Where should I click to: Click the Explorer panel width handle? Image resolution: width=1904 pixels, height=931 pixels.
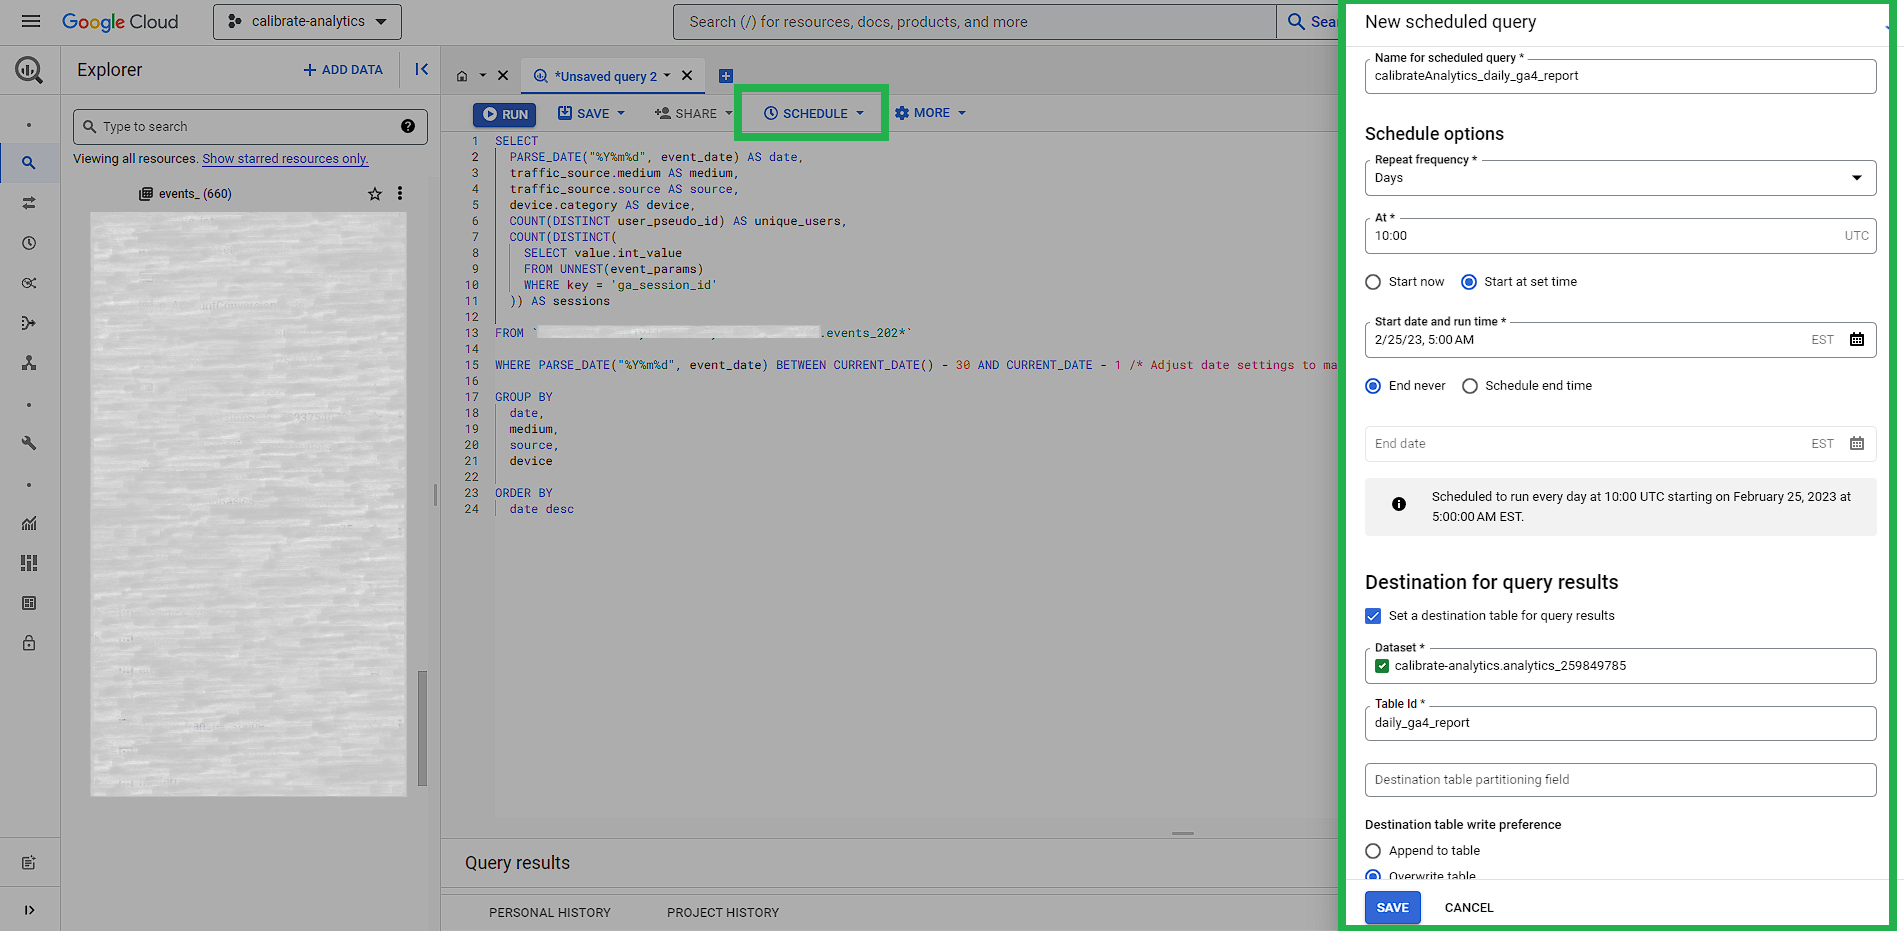(435, 495)
